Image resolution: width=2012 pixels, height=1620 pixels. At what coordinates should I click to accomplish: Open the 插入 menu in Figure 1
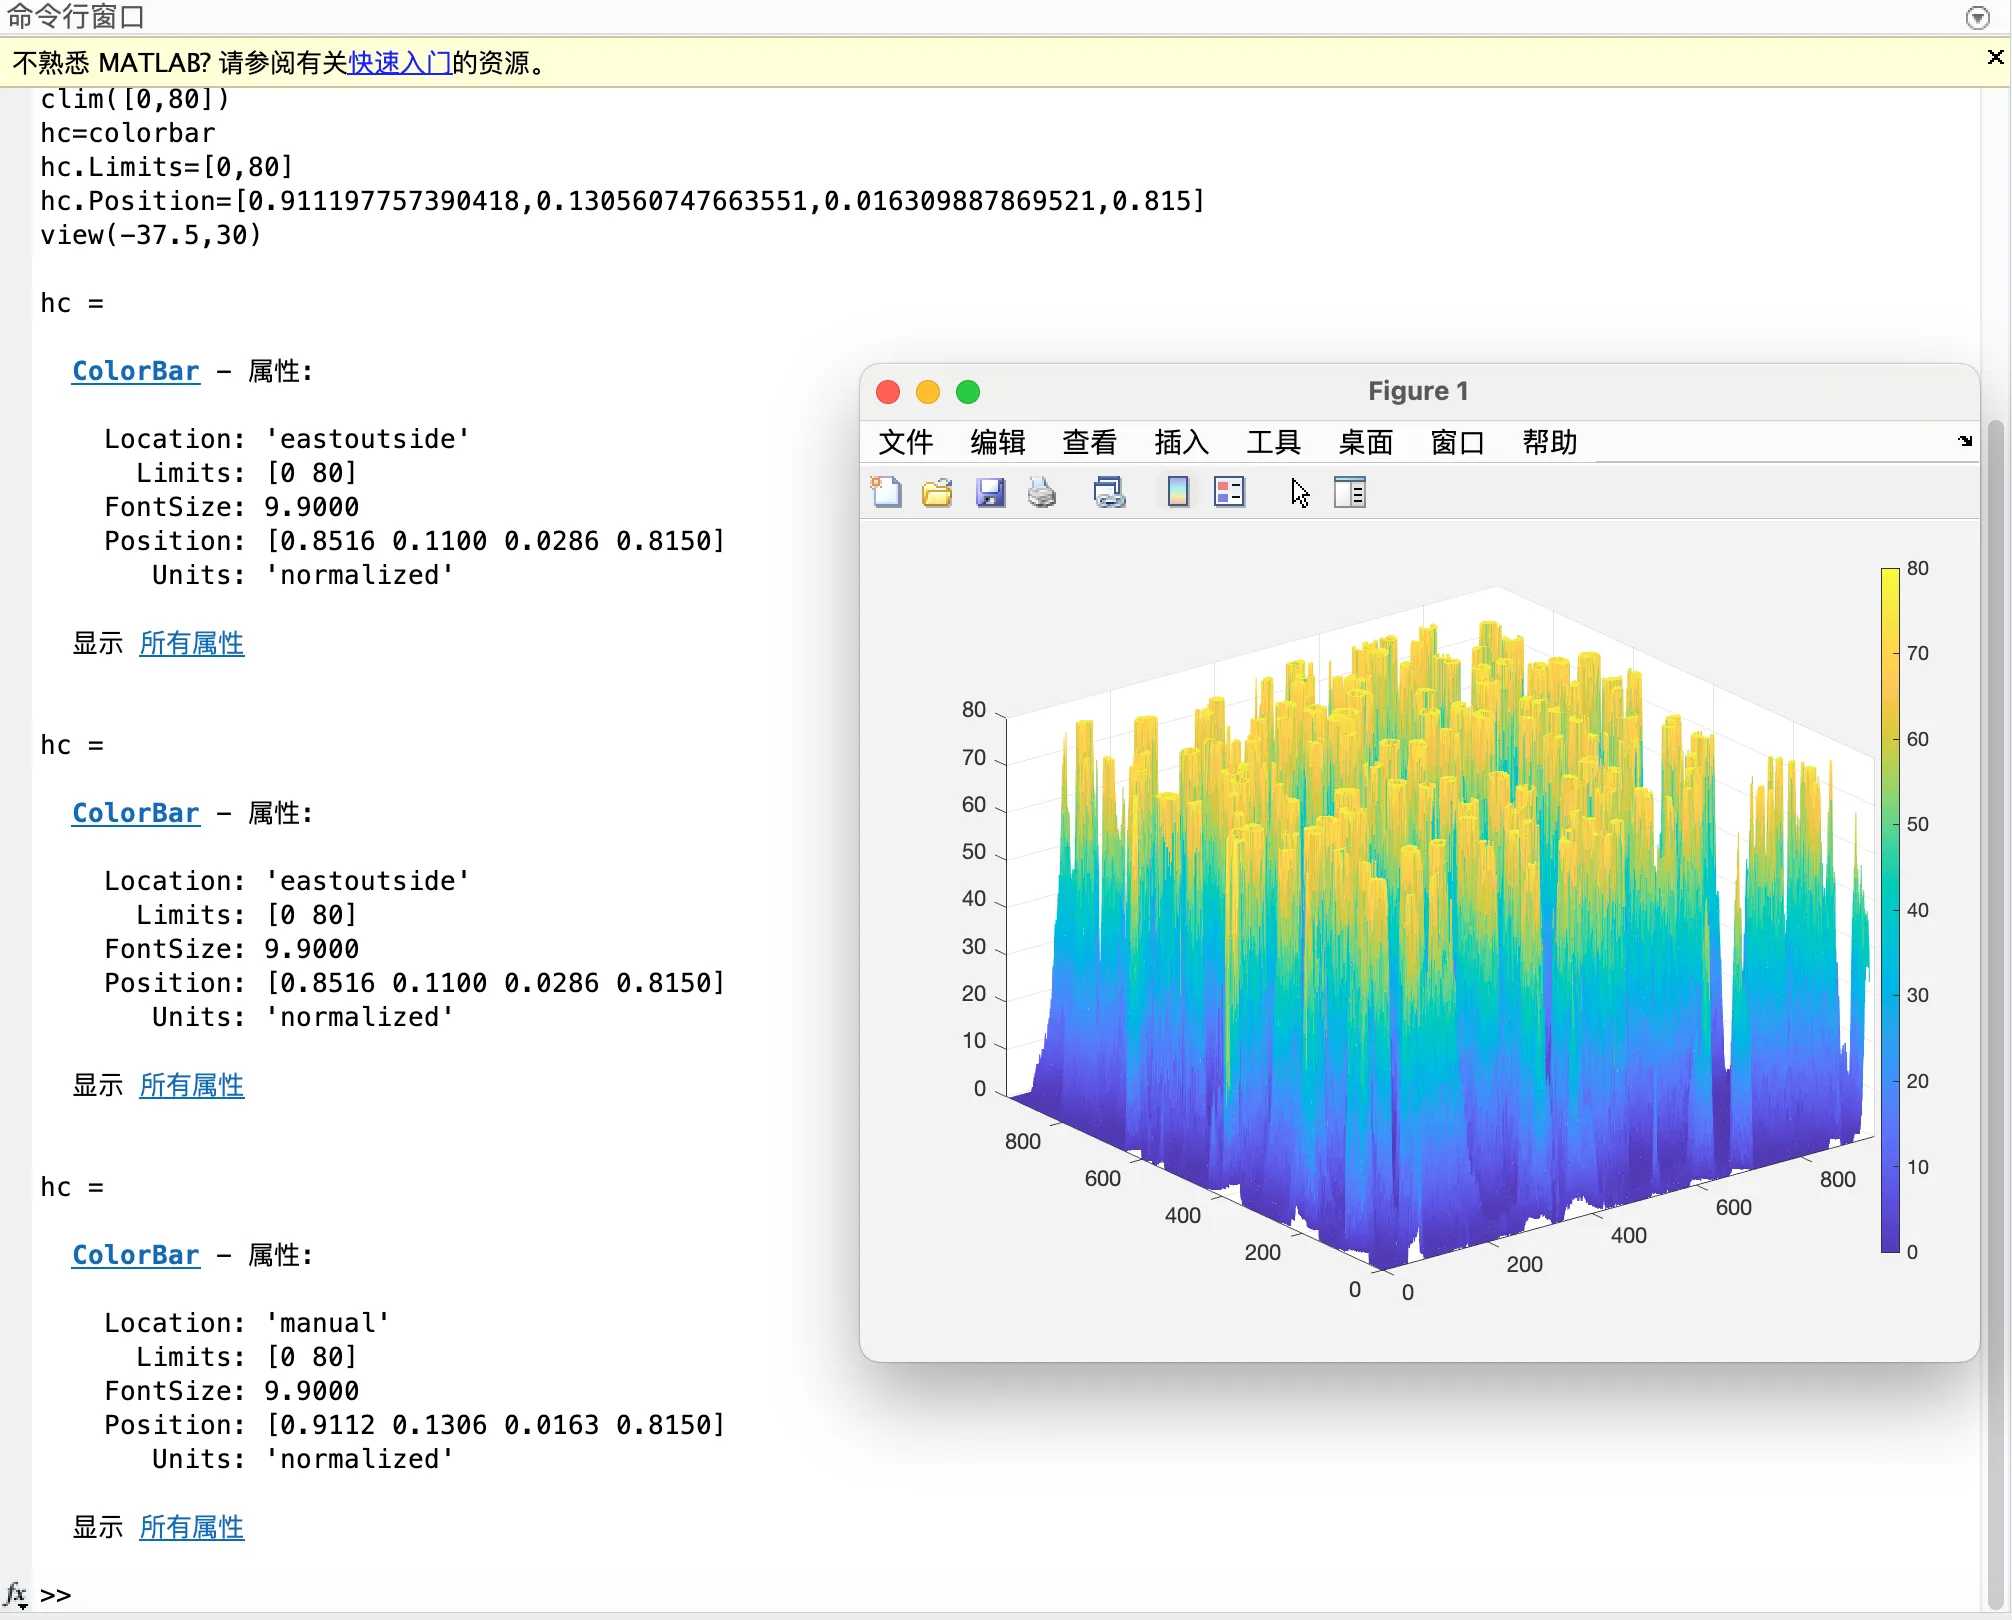[1181, 442]
